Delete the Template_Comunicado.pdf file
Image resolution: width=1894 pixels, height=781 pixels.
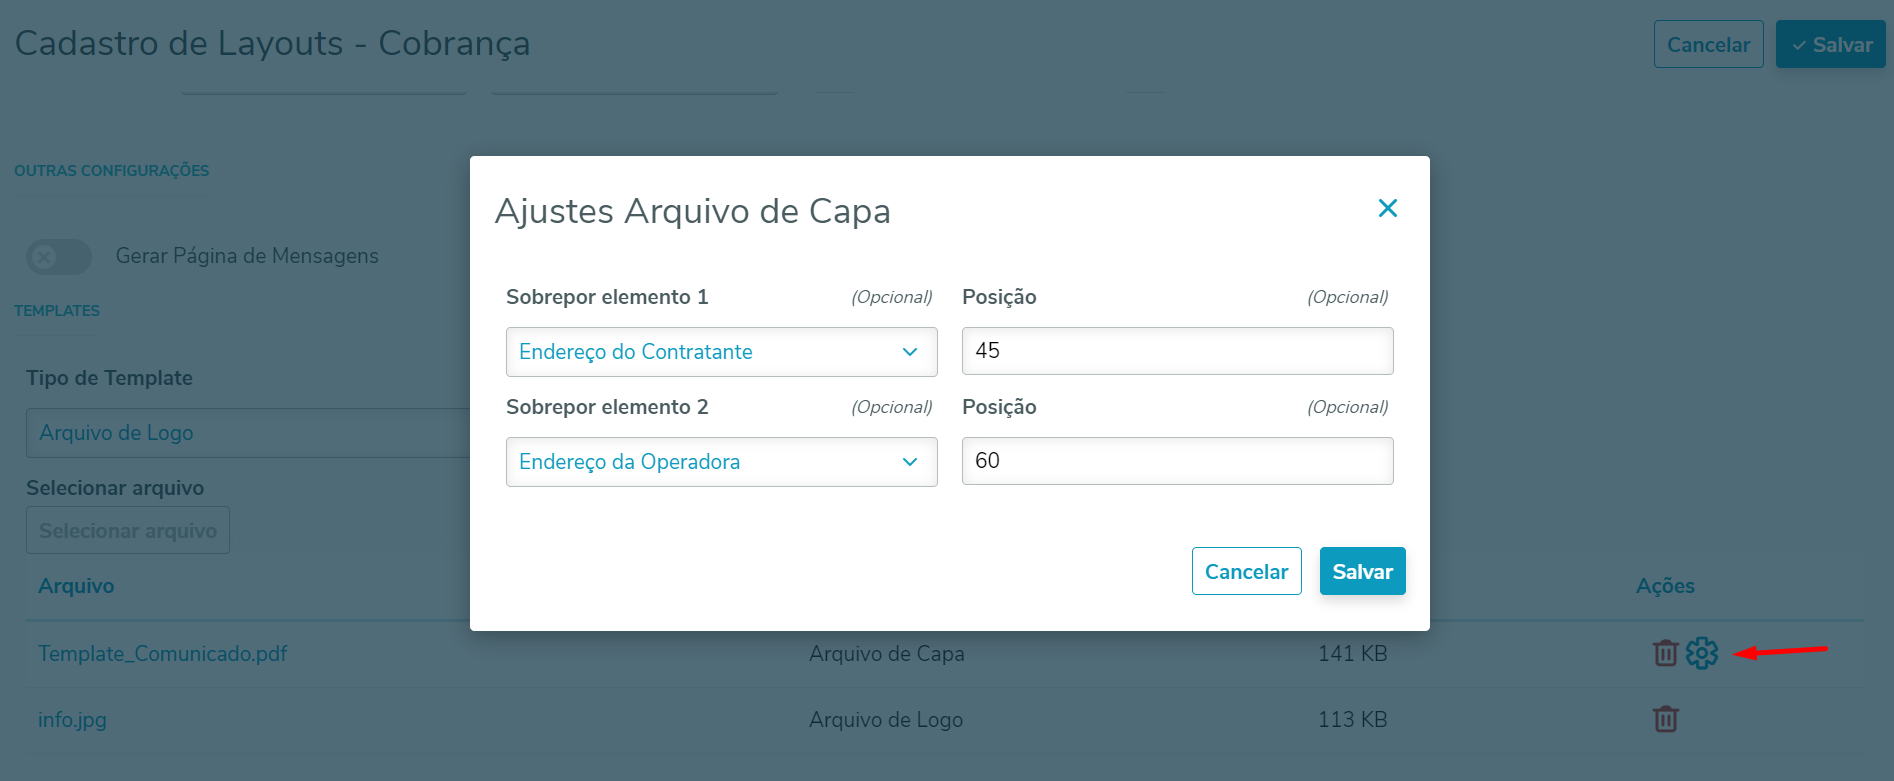pos(1665,653)
